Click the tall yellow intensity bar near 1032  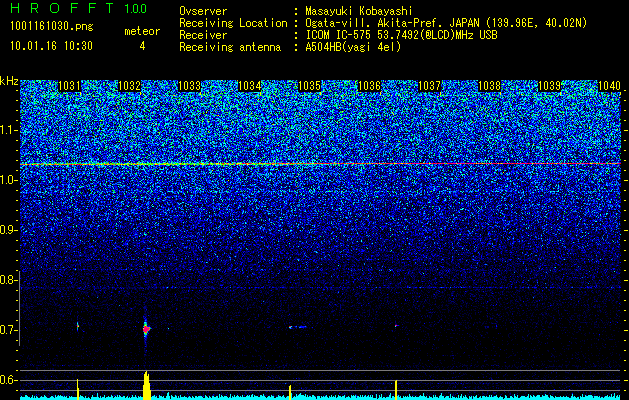point(147,386)
